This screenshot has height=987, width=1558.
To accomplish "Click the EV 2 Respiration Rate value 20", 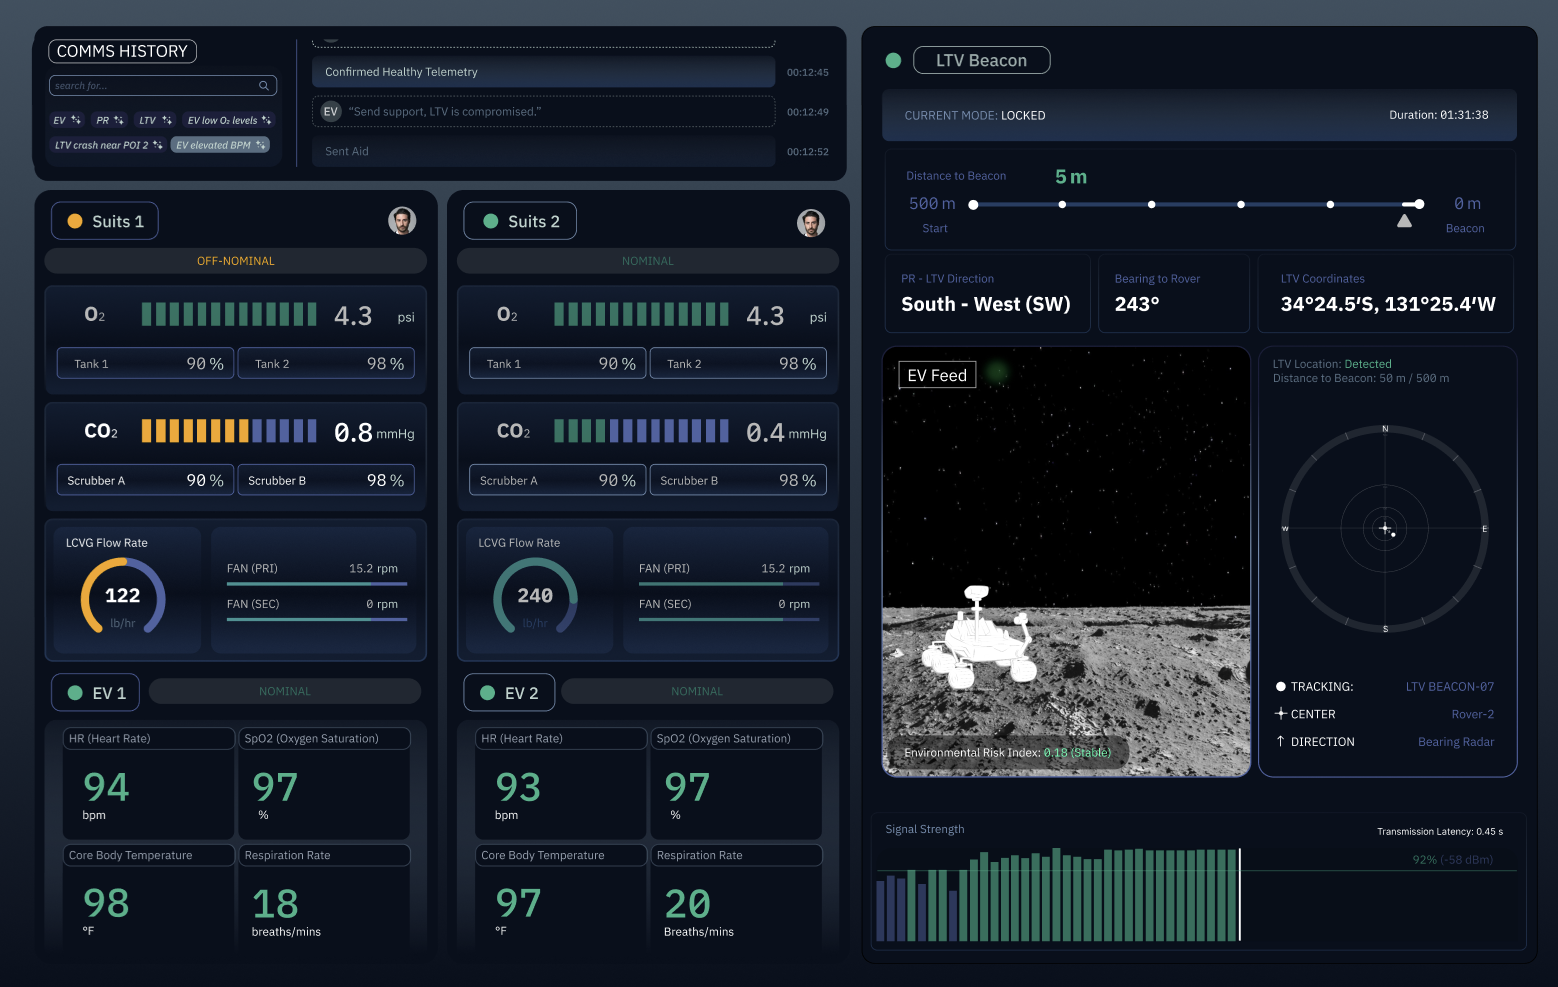I will coord(688,904).
